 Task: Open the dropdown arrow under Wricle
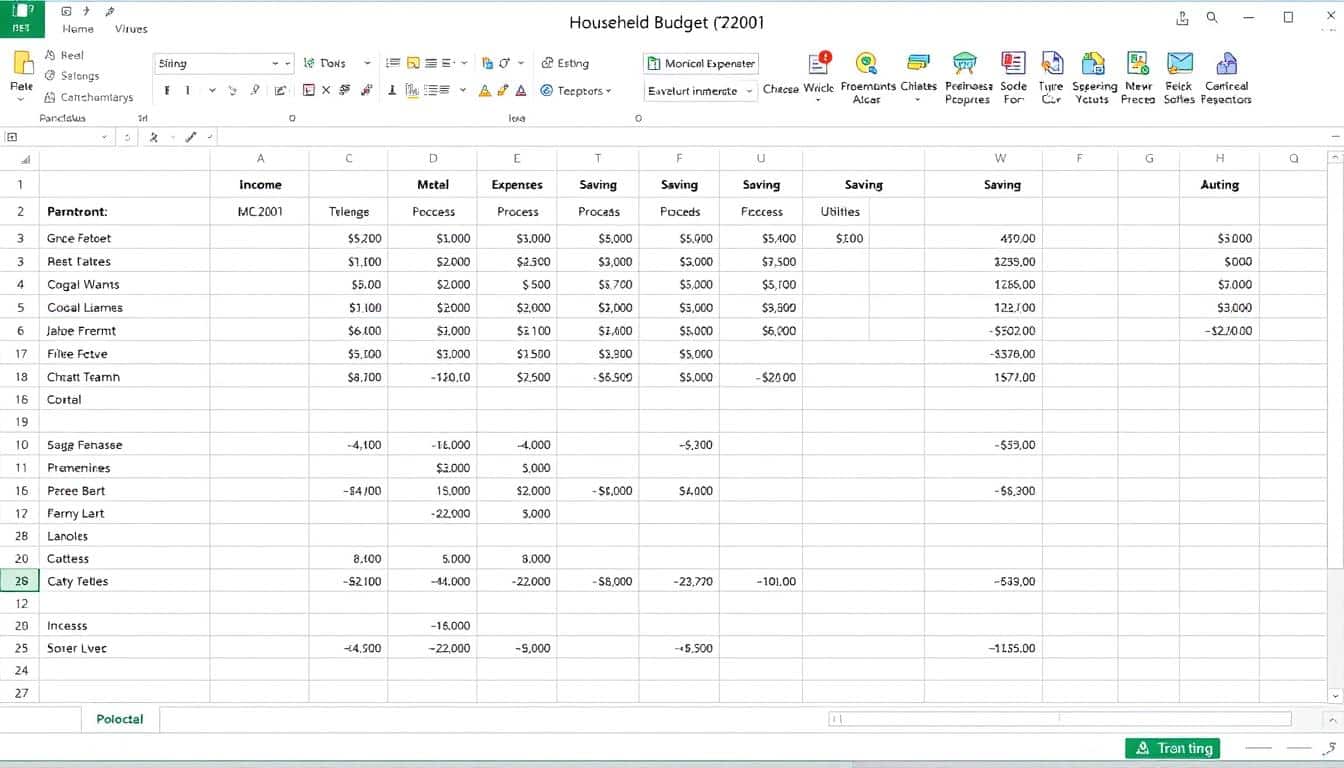[818, 100]
